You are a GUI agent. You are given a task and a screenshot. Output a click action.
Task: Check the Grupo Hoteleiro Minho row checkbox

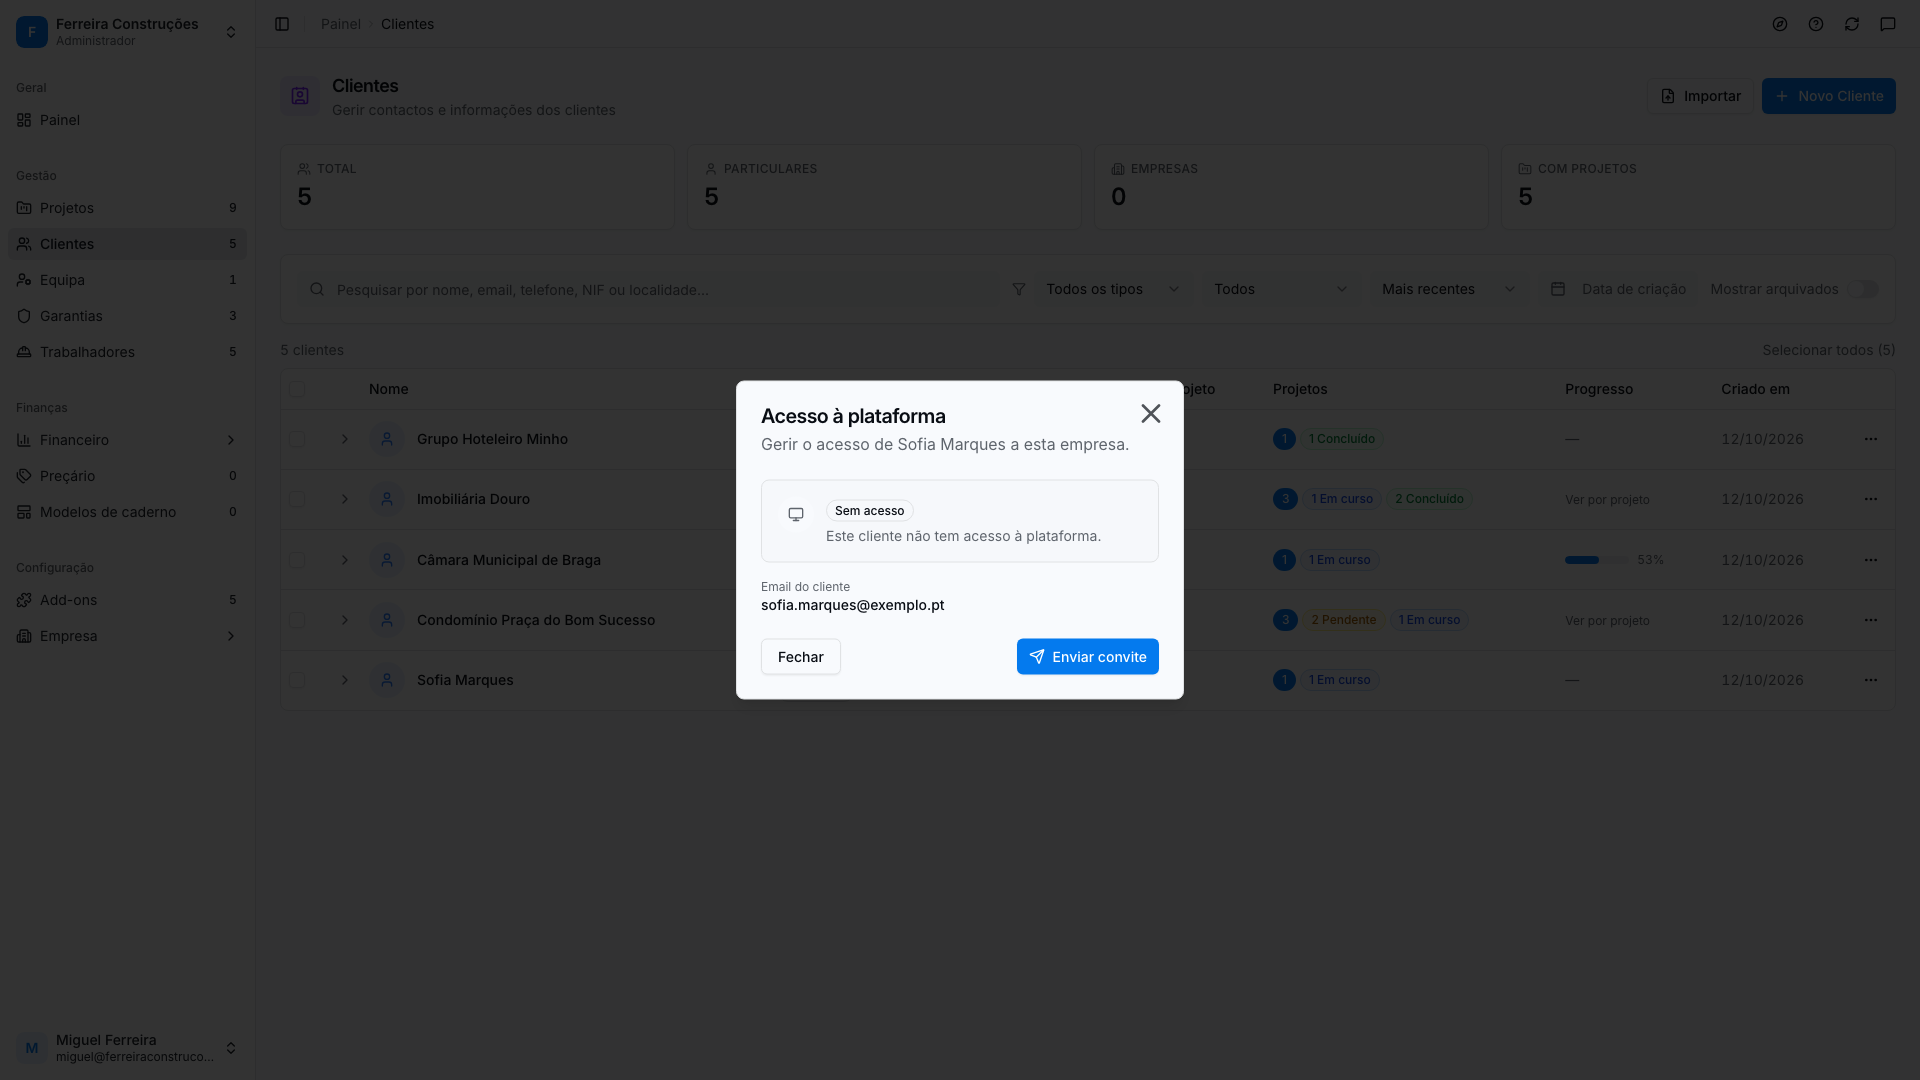click(x=297, y=439)
